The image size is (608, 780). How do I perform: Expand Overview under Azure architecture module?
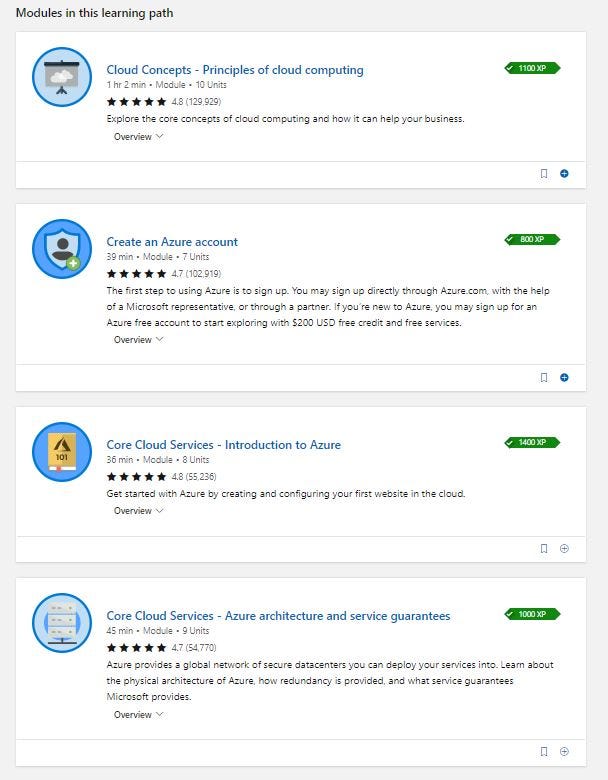tap(138, 714)
